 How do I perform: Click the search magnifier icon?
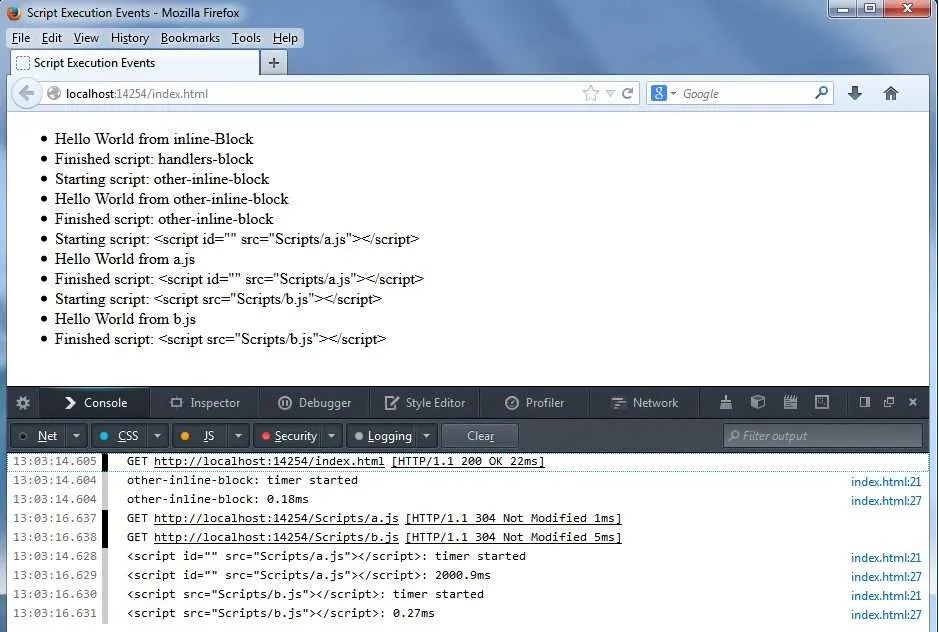pyautogui.click(x=821, y=93)
